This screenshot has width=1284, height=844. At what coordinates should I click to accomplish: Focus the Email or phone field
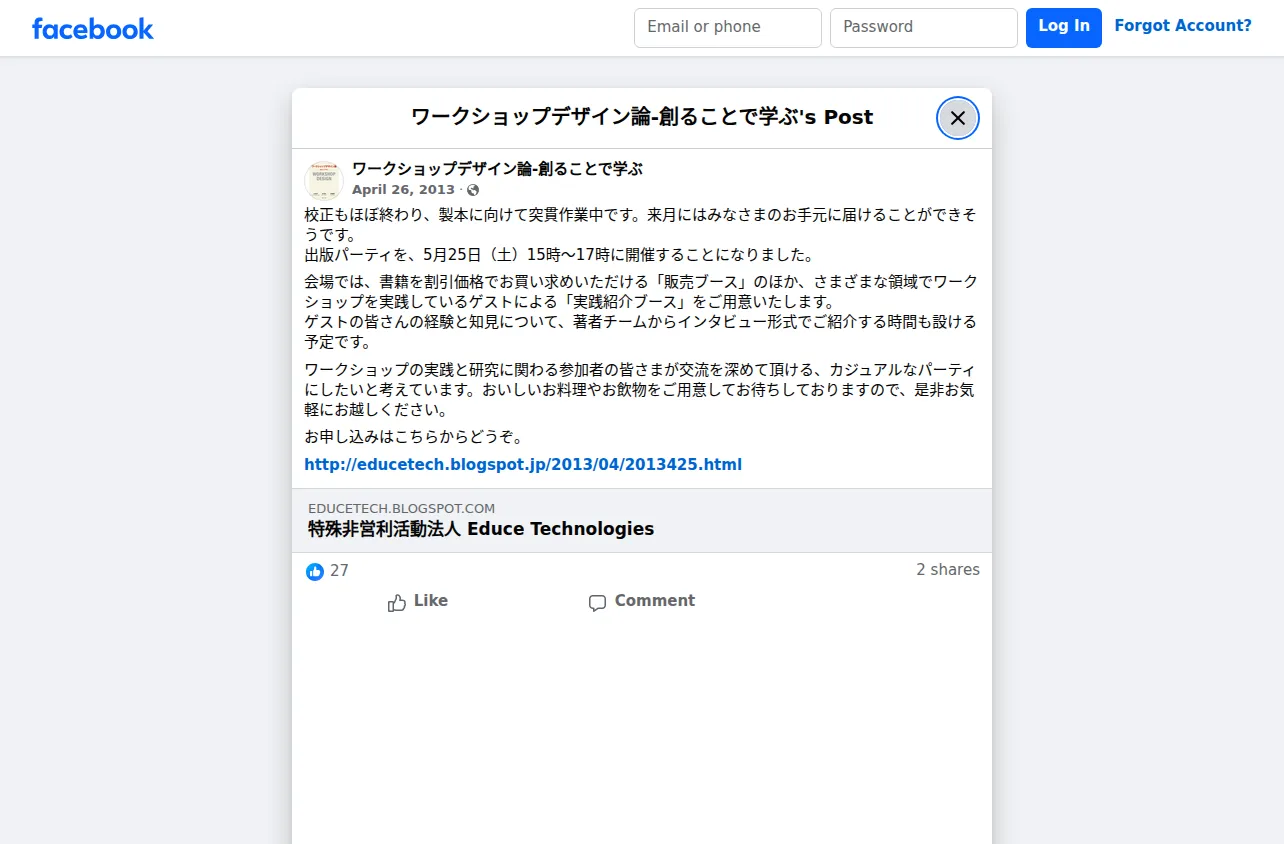[728, 28]
